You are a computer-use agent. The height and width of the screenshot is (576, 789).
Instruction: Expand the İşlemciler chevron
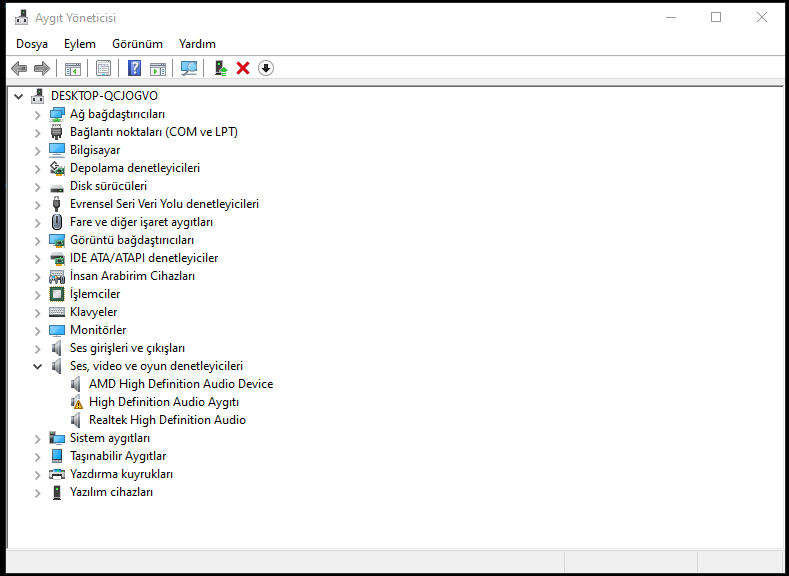[x=38, y=295]
